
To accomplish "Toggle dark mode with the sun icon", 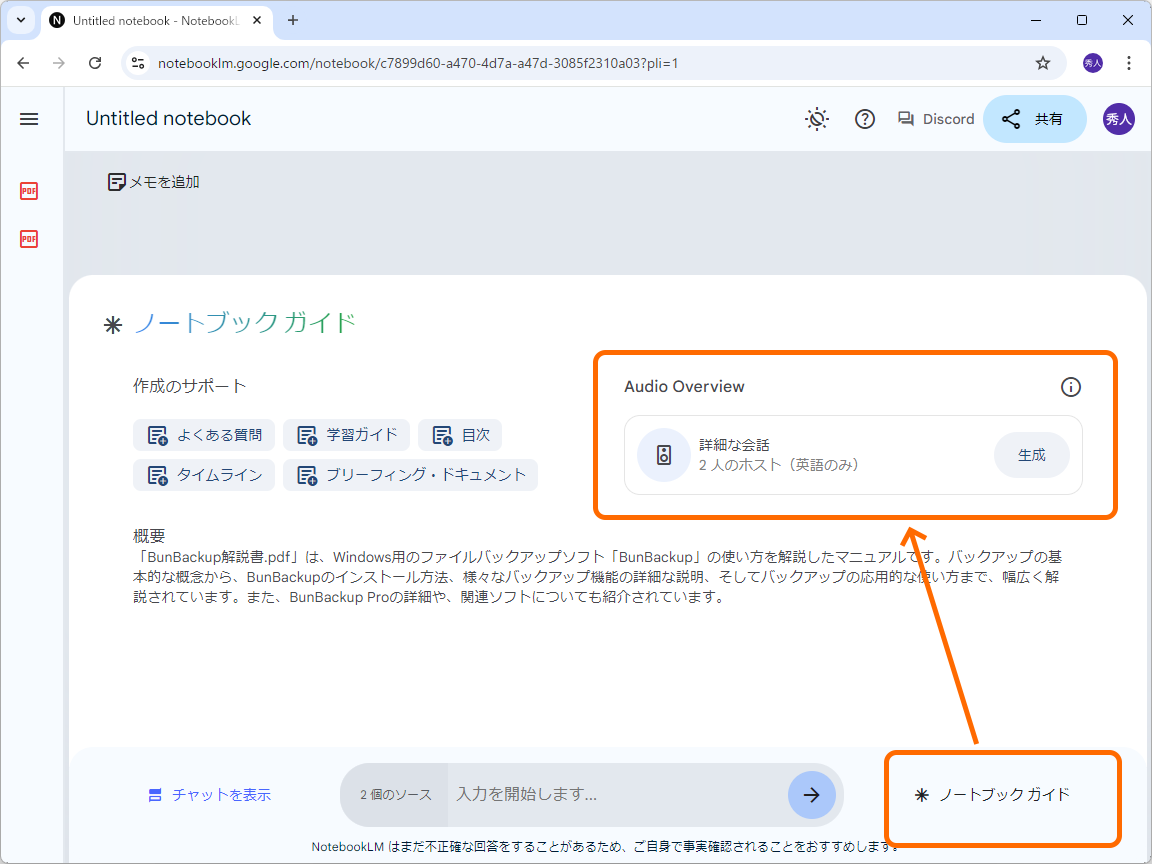I will click(x=816, y=118).
